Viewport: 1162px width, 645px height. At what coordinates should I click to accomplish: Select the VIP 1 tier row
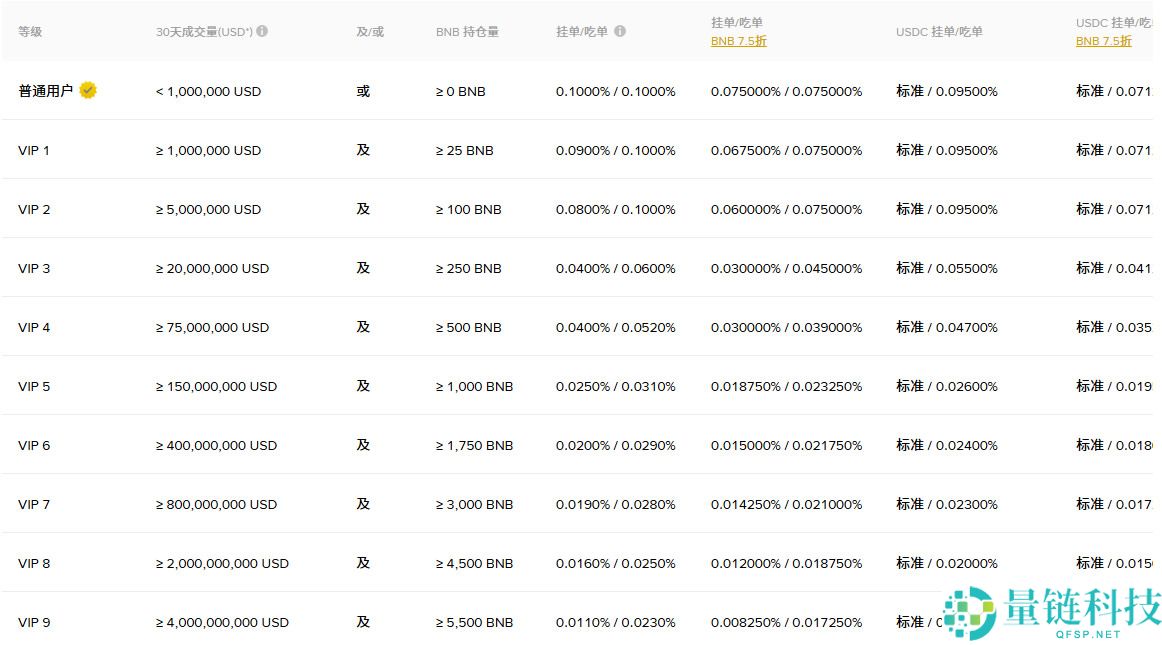(x=34, y=150)
